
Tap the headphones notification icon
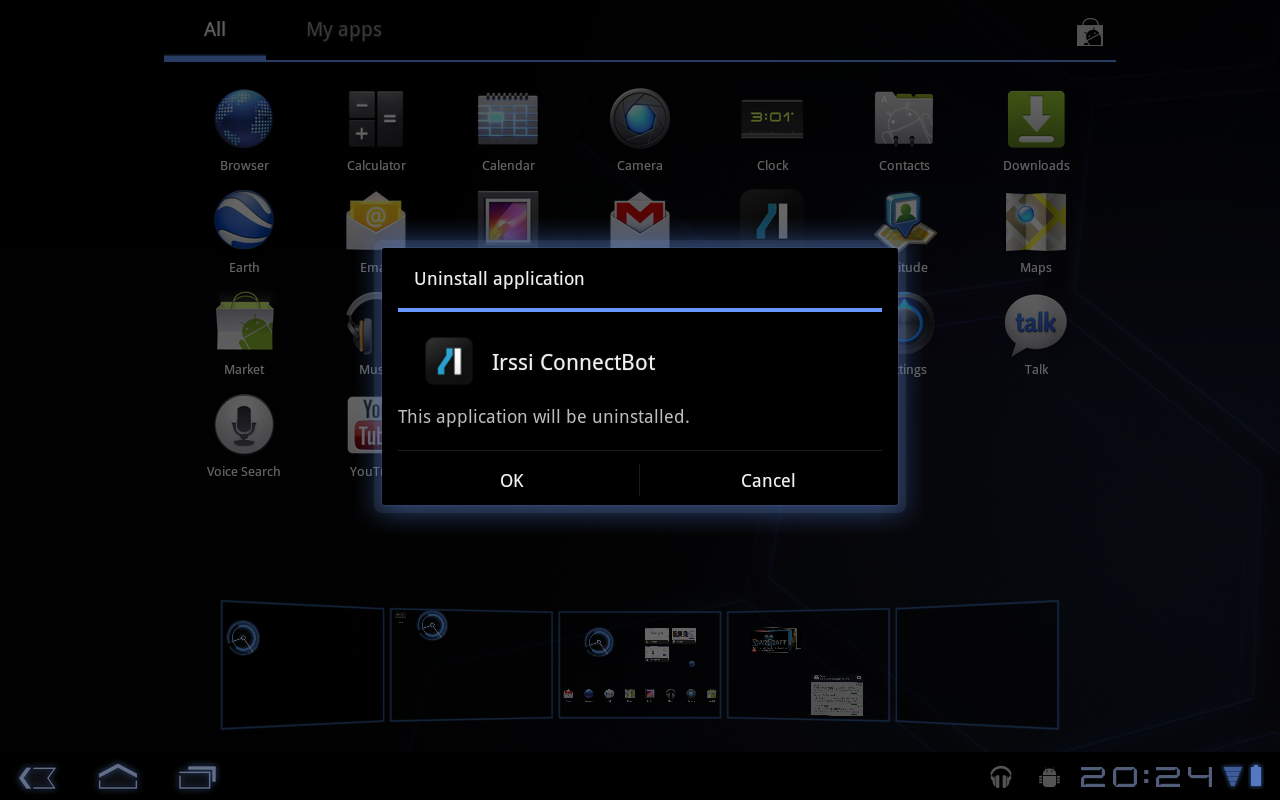1000,777
